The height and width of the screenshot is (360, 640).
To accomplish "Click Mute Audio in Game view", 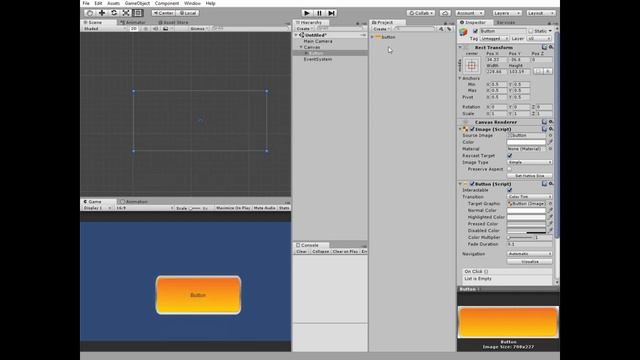I will (x=264, y=208).
